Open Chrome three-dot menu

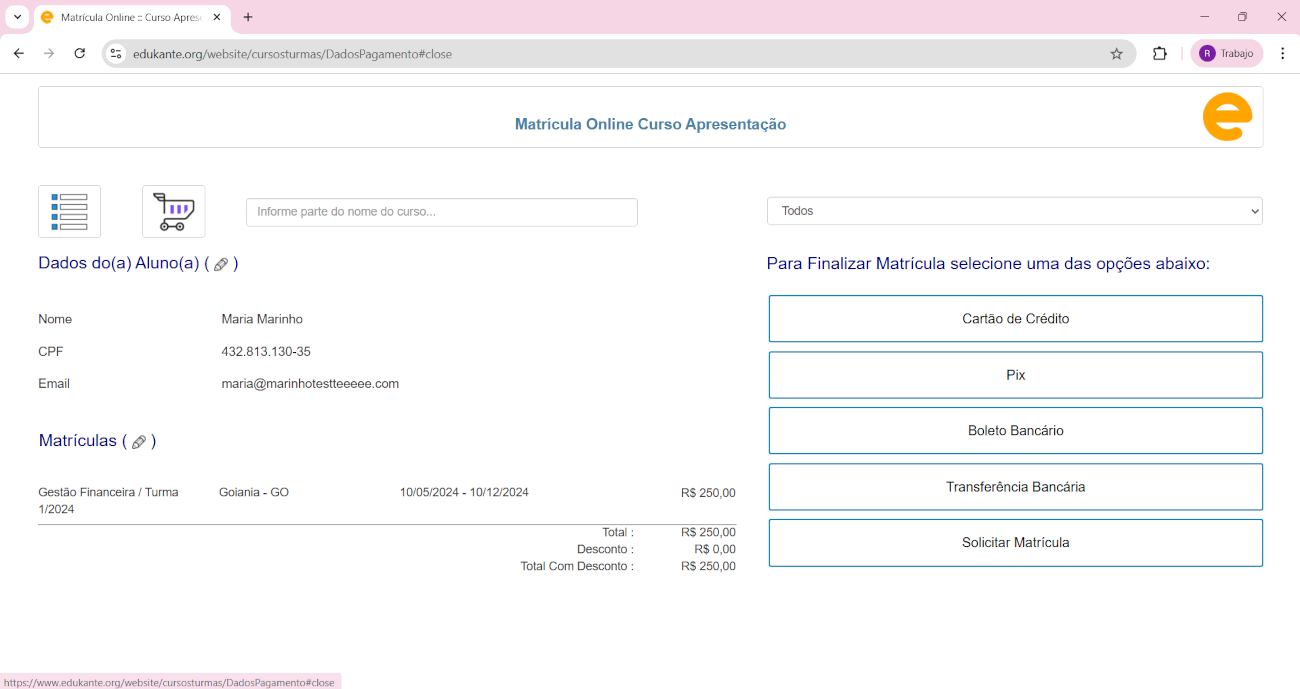coord(1282,54)
